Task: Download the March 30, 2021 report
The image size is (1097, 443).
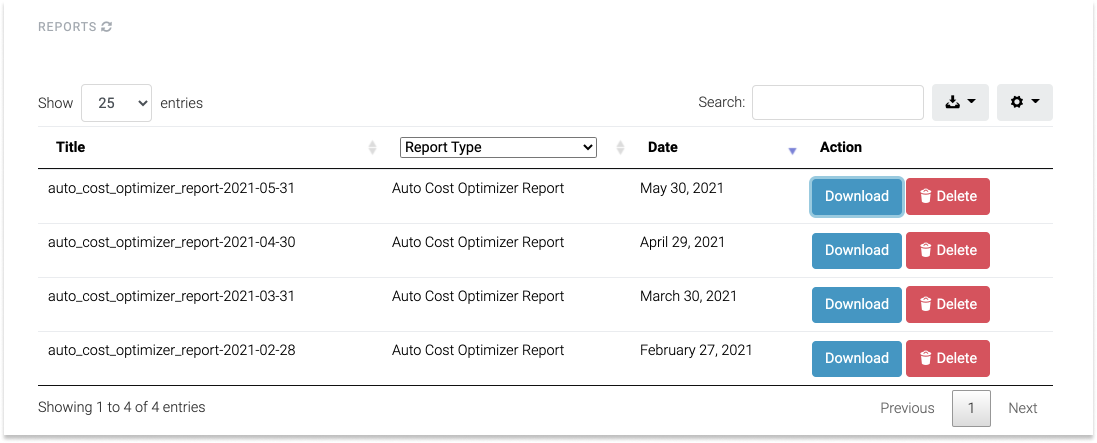Action: click(x=856, y=304)
